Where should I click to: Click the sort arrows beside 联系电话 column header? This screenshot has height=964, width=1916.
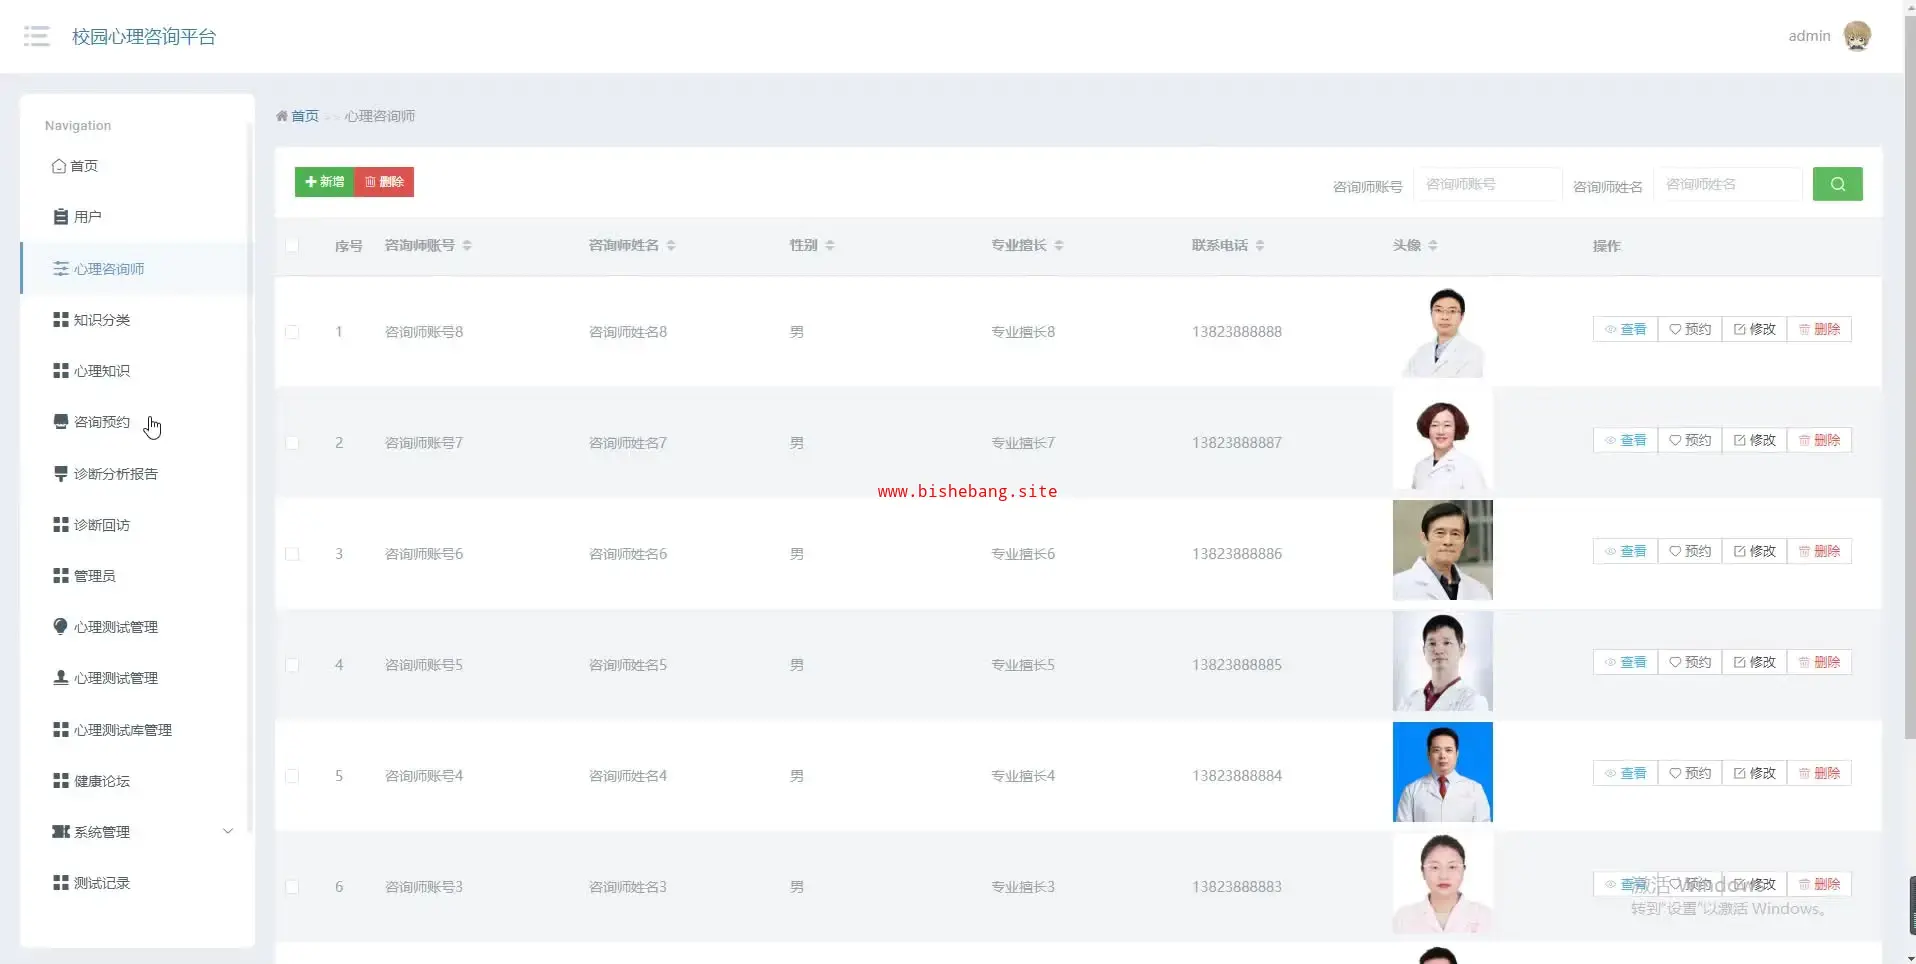pyautogui.click(x=1260, y=246)
